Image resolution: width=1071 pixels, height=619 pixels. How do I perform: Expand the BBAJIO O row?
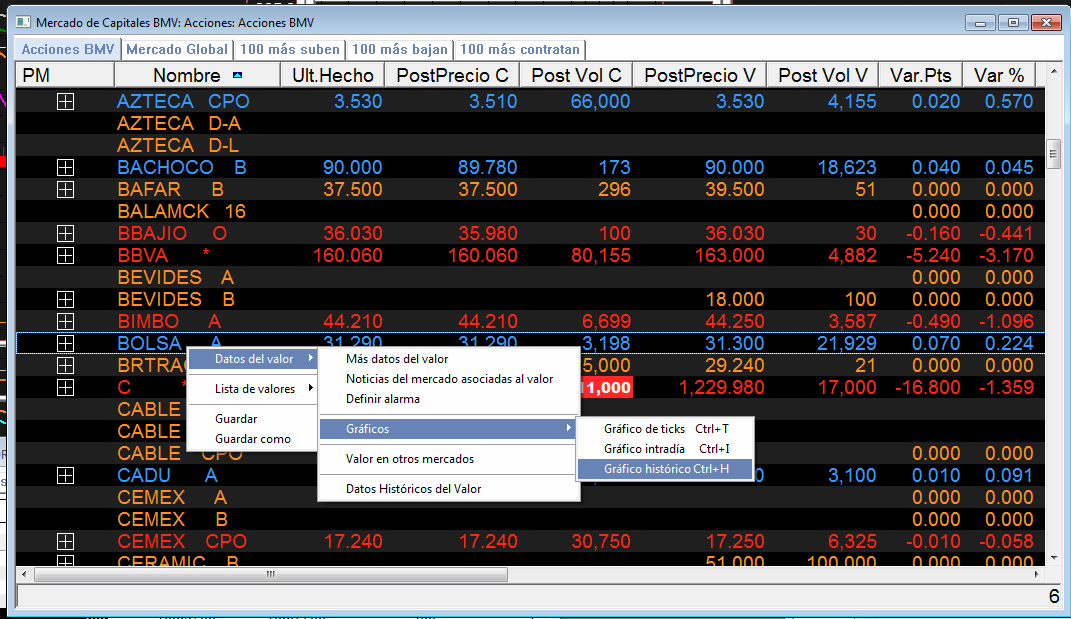66,234
